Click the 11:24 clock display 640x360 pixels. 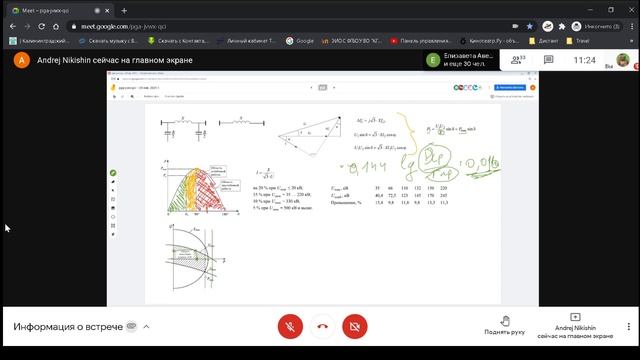click(584, 60)
